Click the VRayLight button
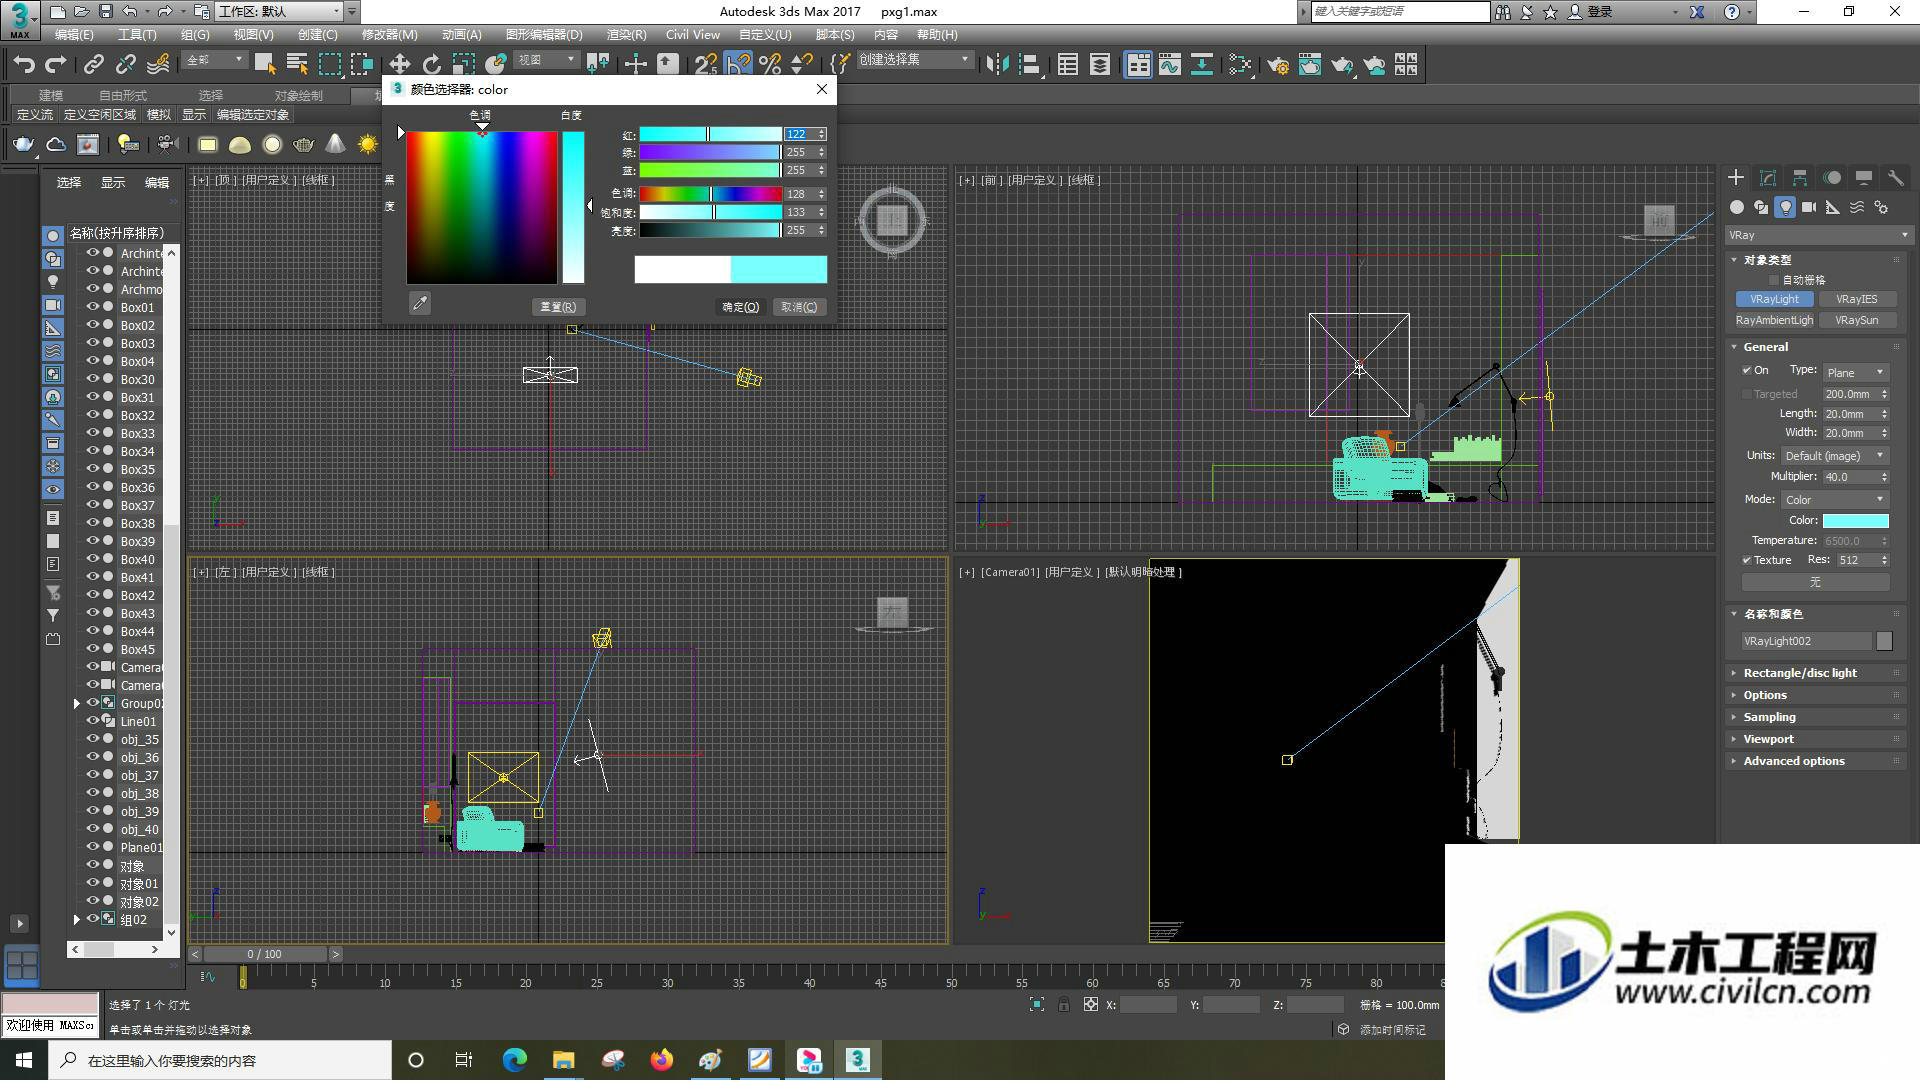Image resolution: width=1920 pixels, height=1082 pixels. 1774,299
